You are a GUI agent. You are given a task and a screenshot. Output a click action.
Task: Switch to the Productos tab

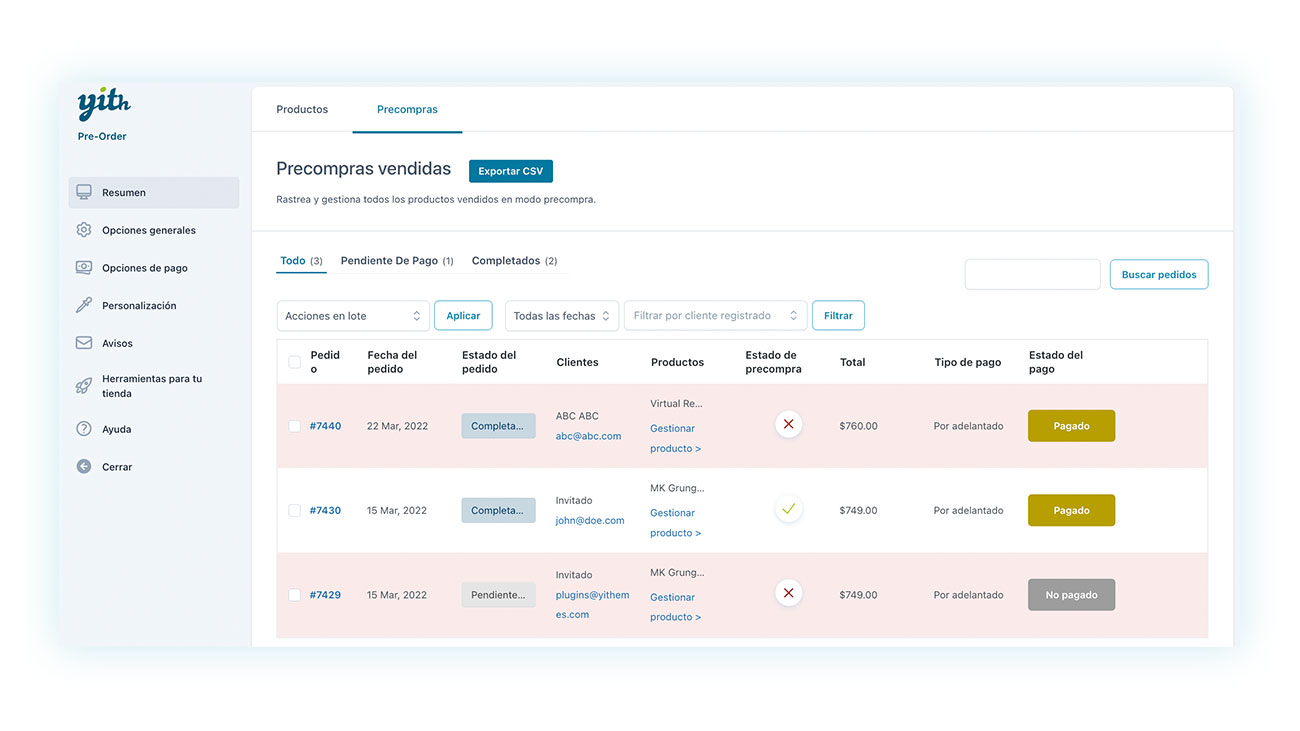(302, 109)
